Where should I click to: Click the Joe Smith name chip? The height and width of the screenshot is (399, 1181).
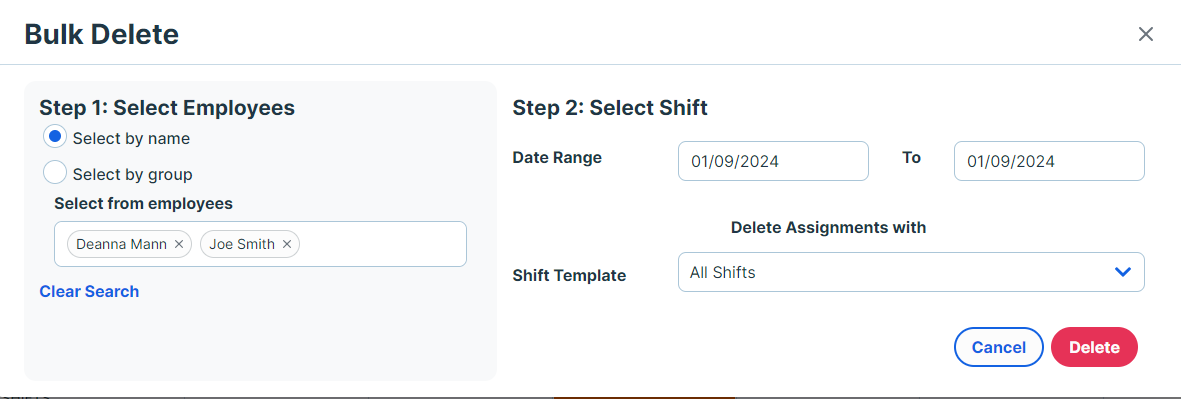click(x=242, y=245)
